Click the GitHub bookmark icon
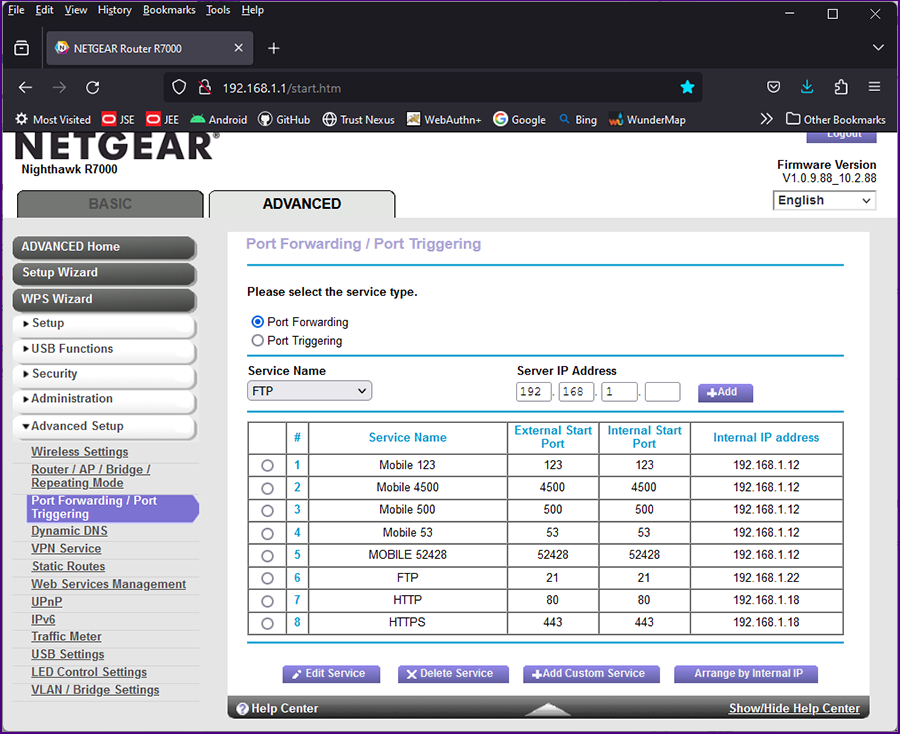This screenshot has width=900, height=734. [265, 119]
